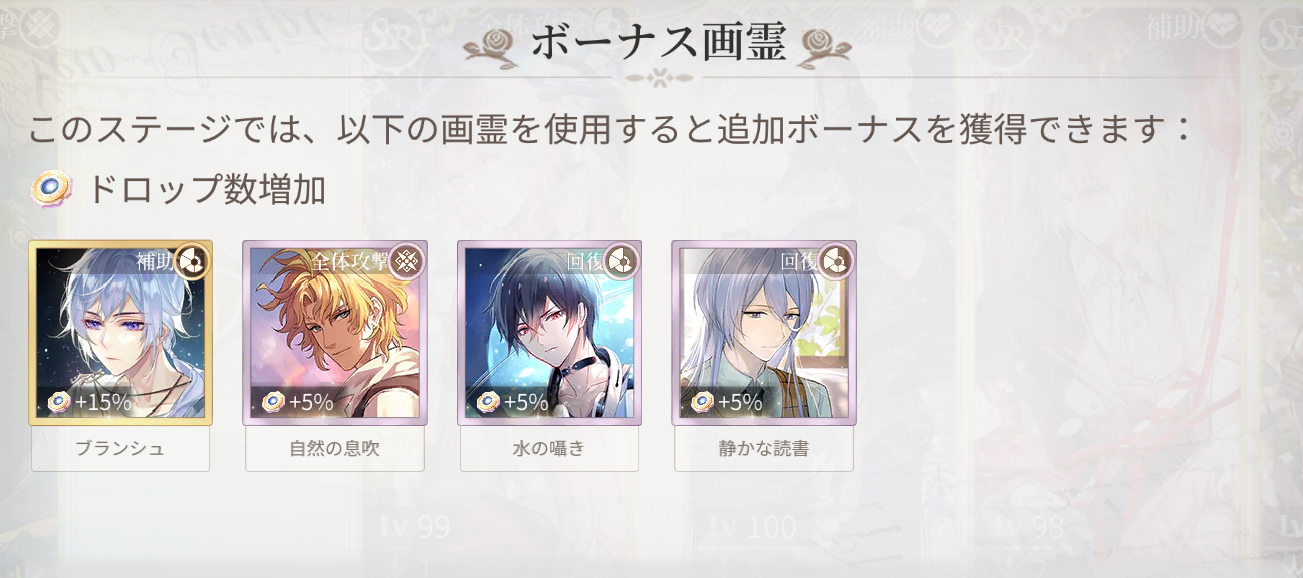The width and height of the screenshot is (1303, 578).
Task: Click the recovery type icon on 水の囁き card
Action: pyautogui.click(x=620, y=262)
